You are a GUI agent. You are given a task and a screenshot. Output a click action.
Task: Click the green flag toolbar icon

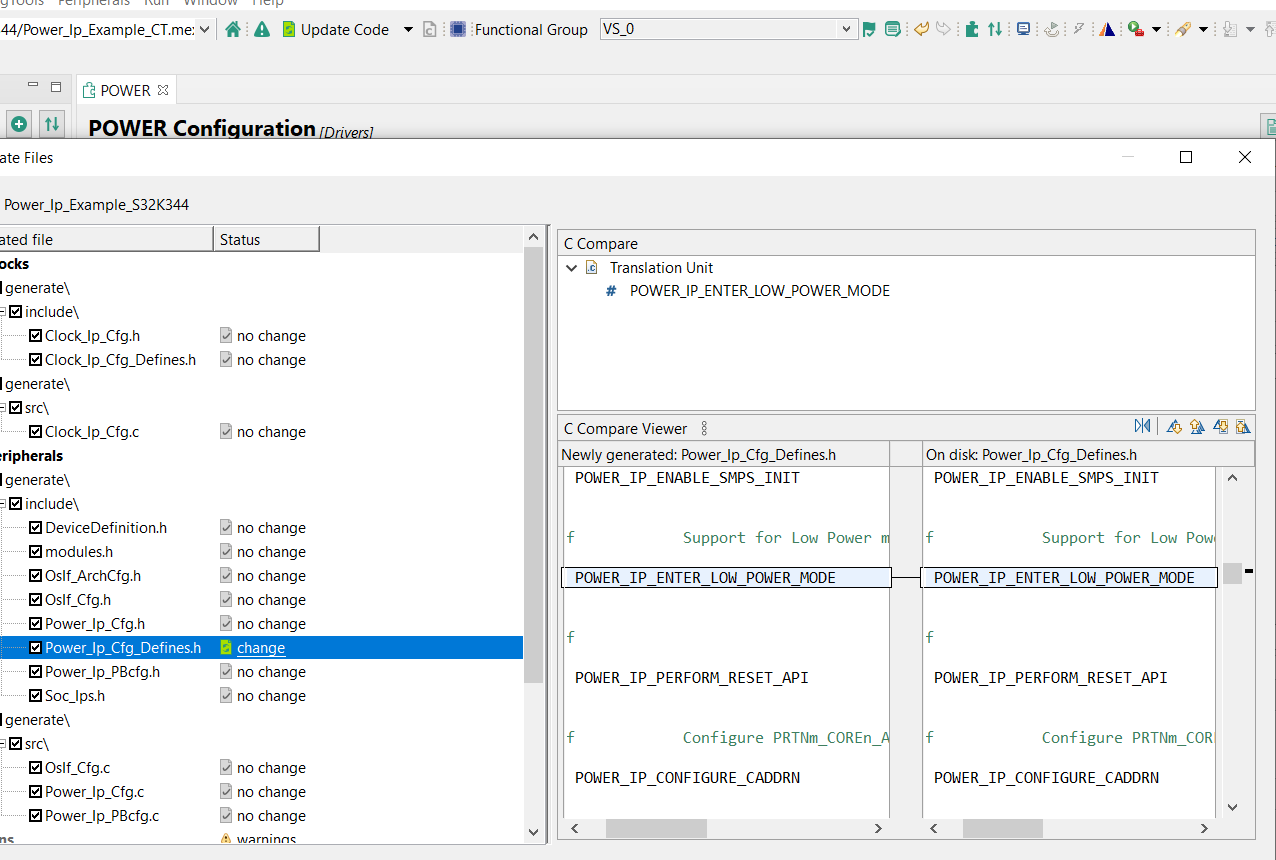pos(869,29)
